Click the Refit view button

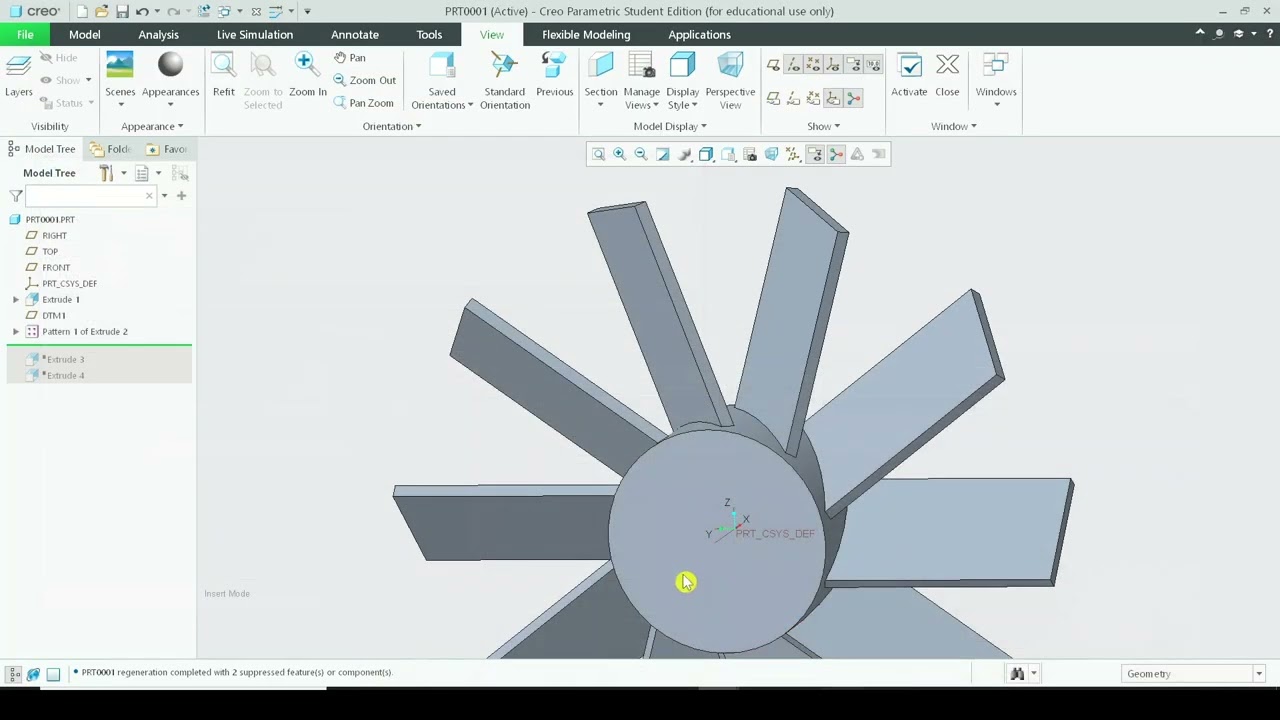click(223, 76)
